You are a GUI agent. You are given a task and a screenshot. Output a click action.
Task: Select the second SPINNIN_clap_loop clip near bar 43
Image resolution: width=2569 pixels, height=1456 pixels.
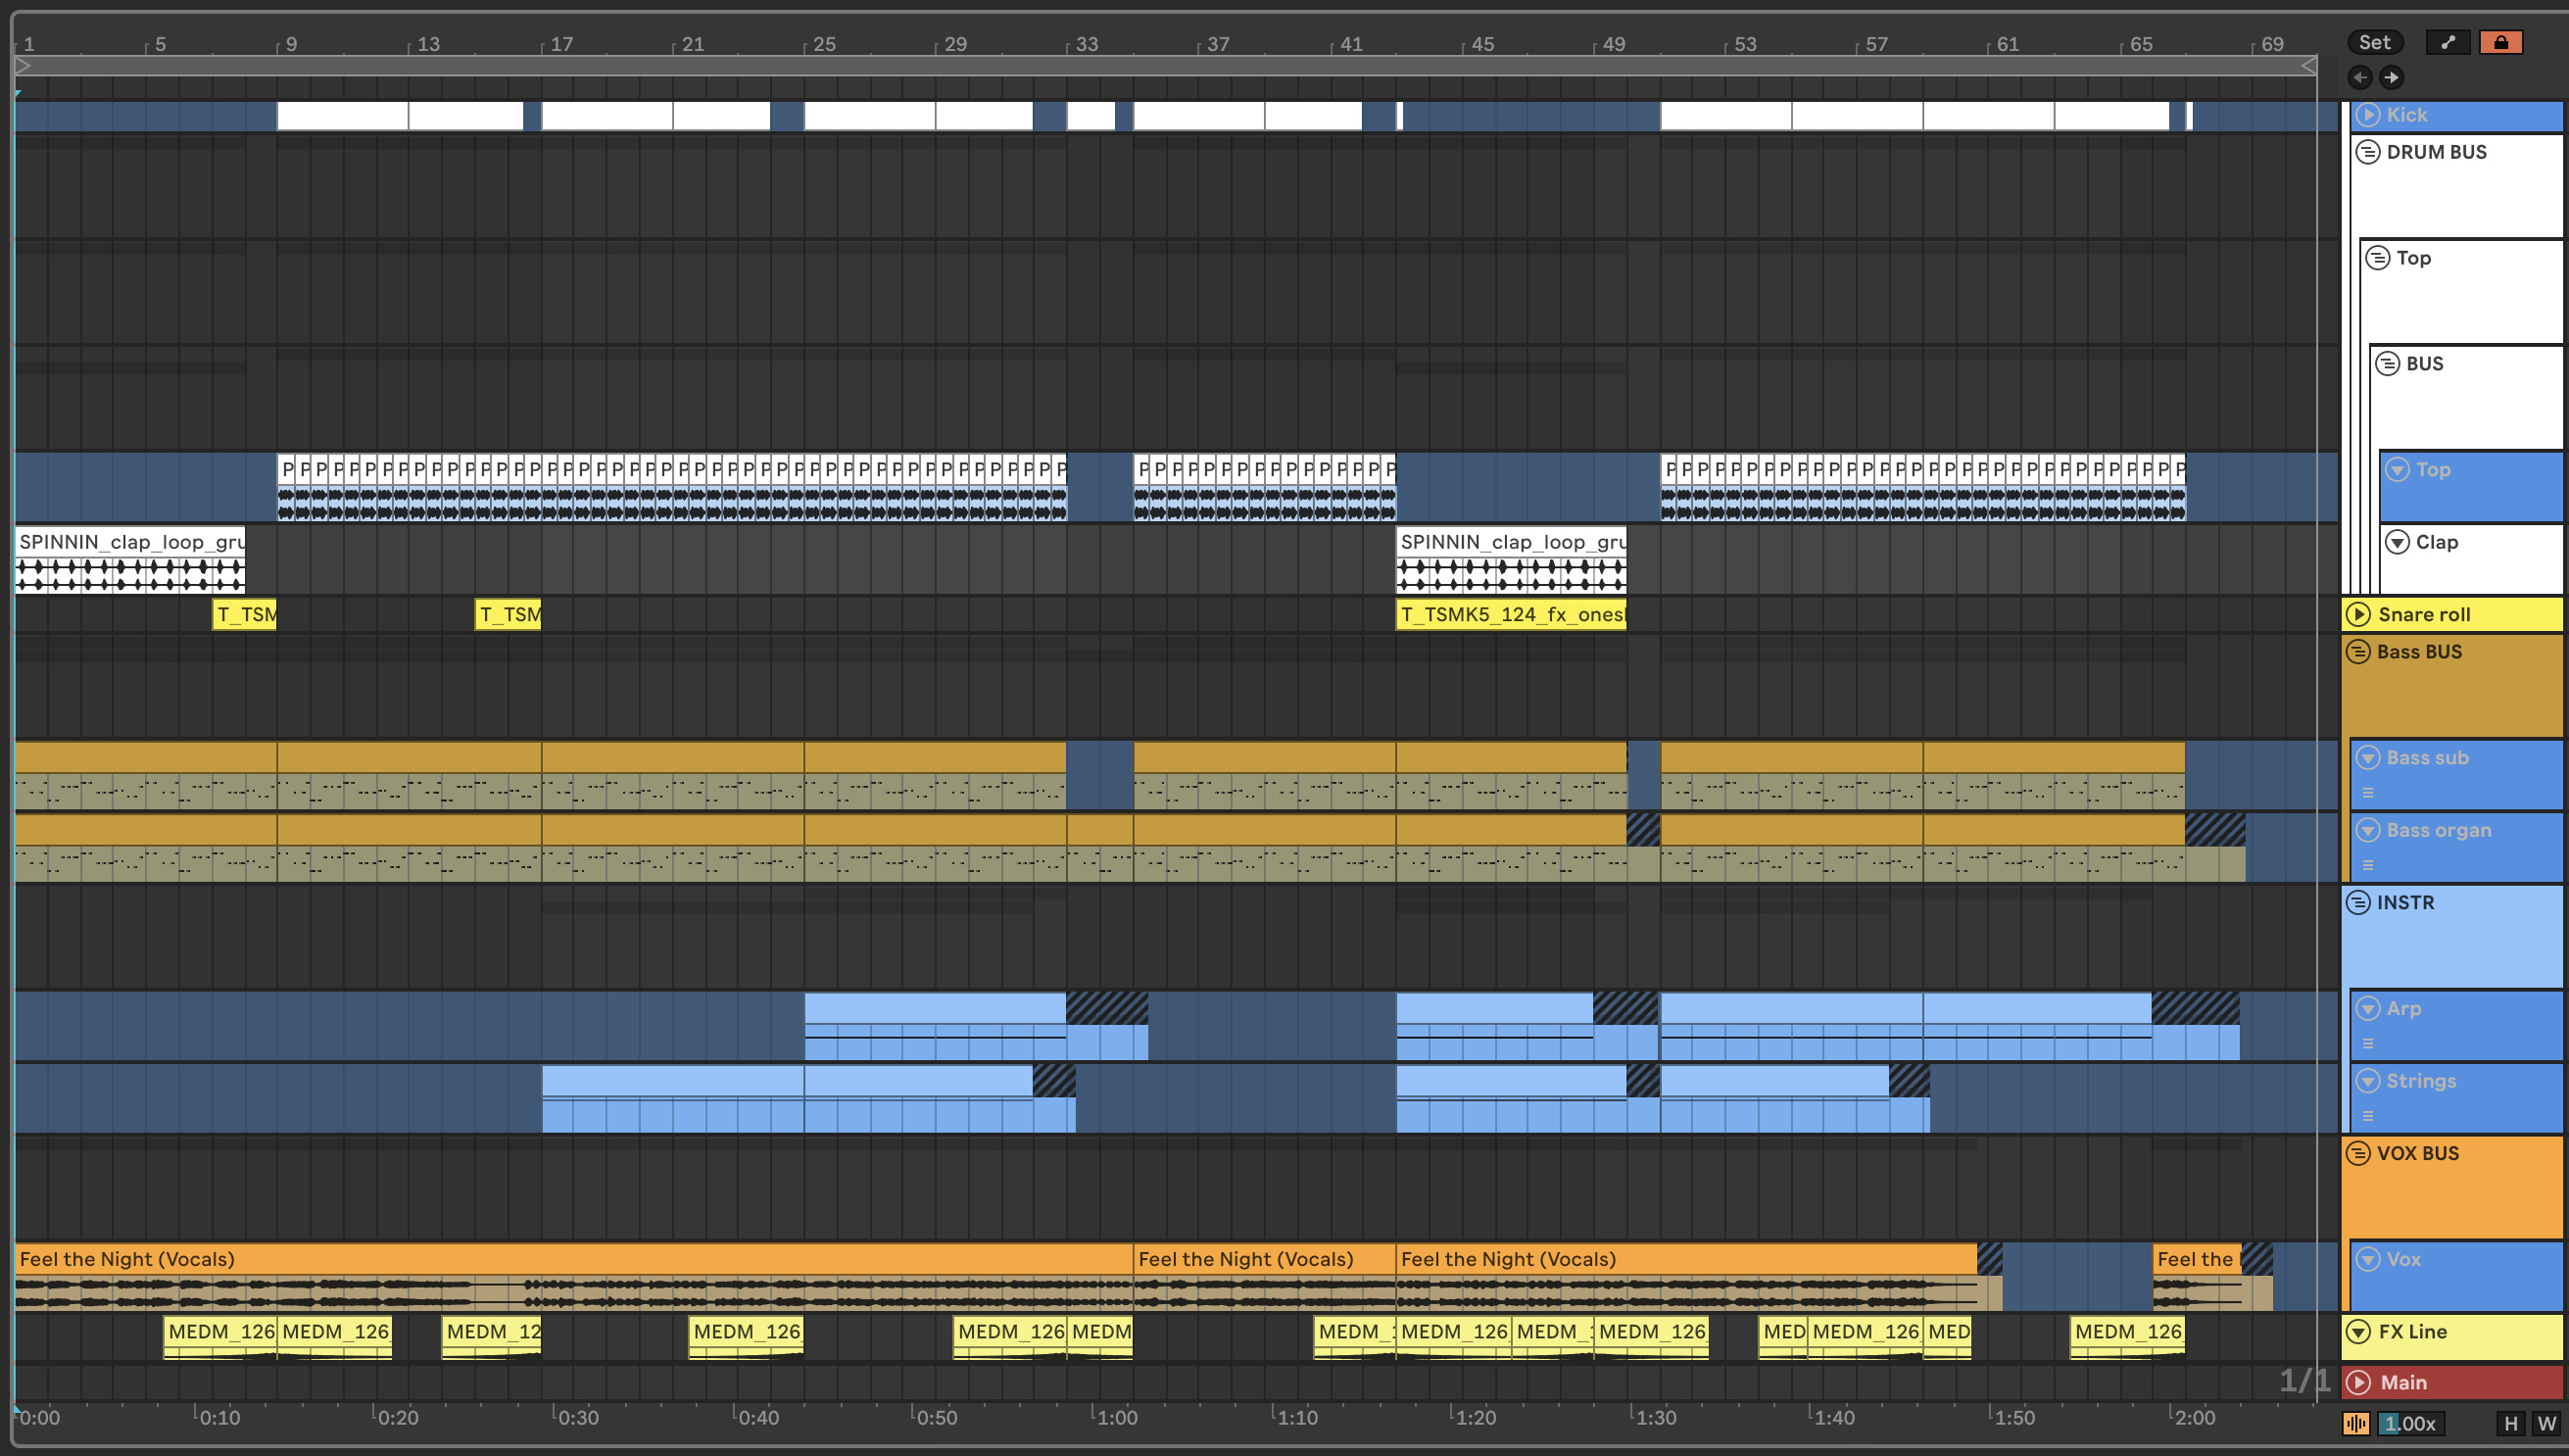1511,560
